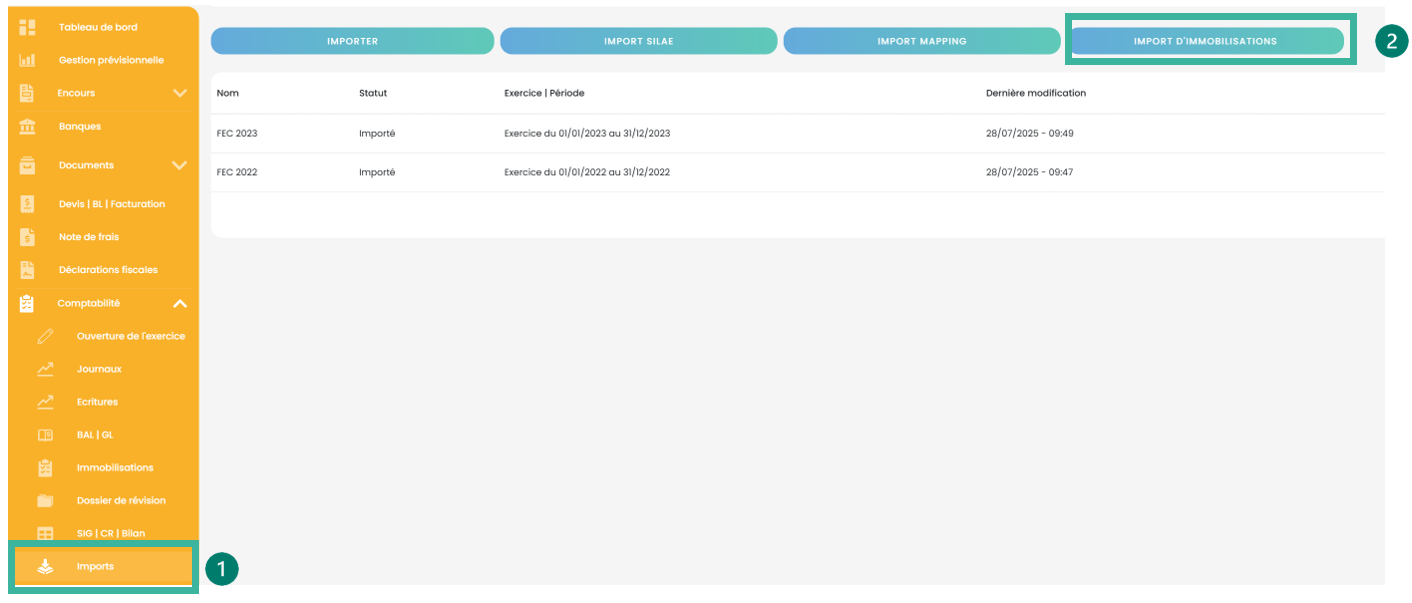Click the Importé status of FEC 2022
The height and width of the screenshot is (603, 1412).
coord(377,172)
